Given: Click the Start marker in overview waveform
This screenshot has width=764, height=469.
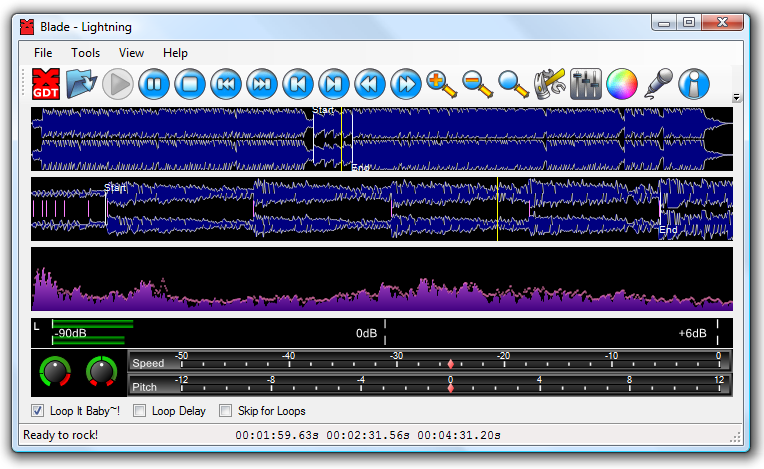Looking at the screenshot, I should pyautogui.click(x=323, y=110).
